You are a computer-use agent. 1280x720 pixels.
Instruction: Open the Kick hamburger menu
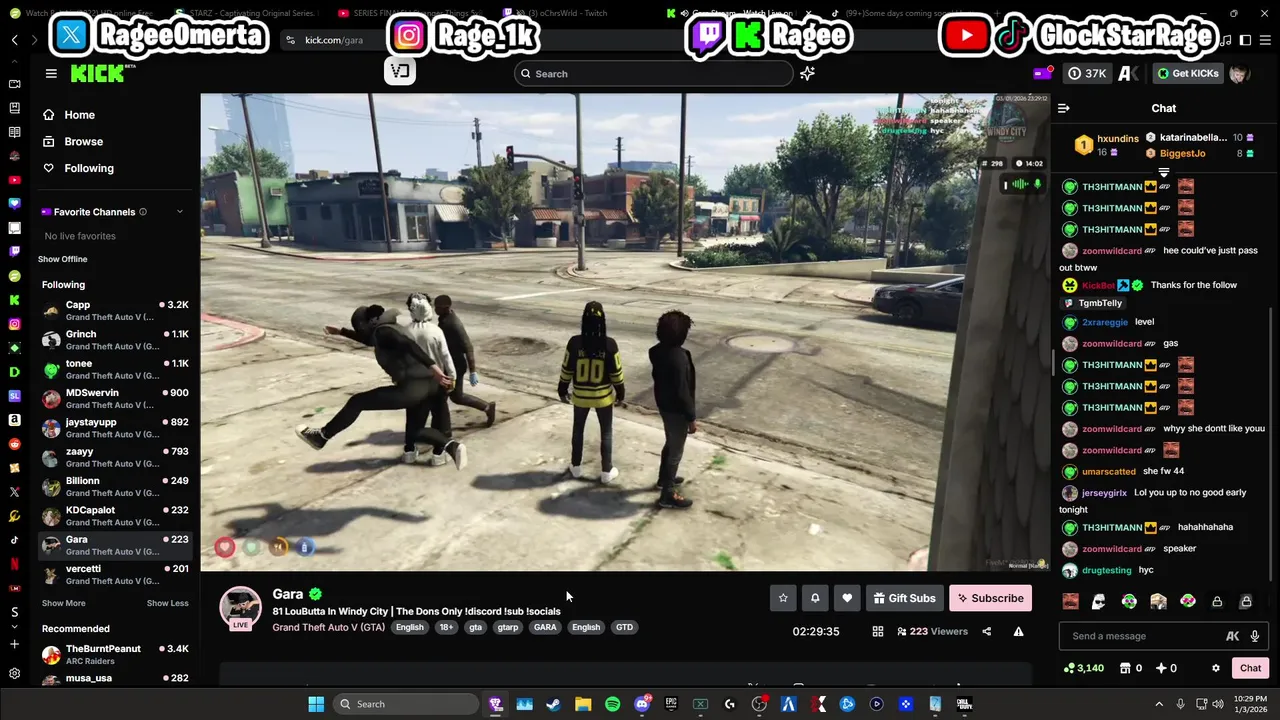pos(51,73)
